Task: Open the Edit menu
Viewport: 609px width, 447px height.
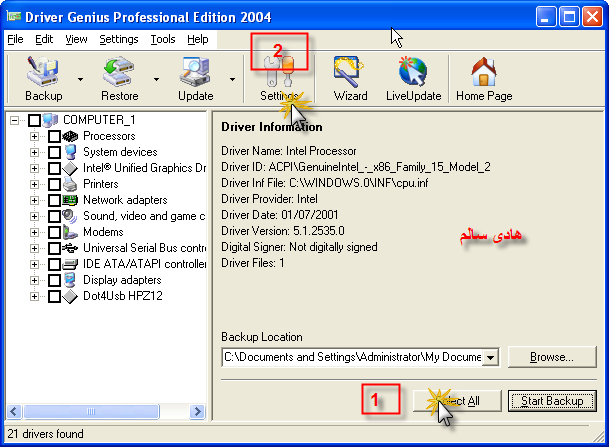Action: coord(44,39)
